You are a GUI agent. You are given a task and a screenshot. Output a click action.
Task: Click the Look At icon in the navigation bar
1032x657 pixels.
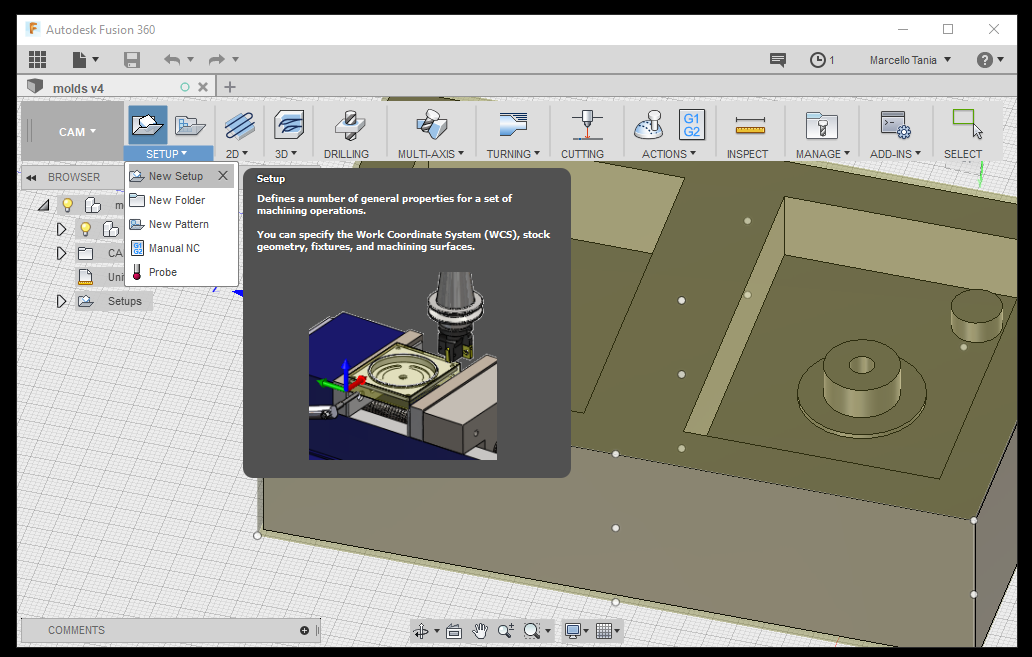pyautogui.click(x=453, y=631)
